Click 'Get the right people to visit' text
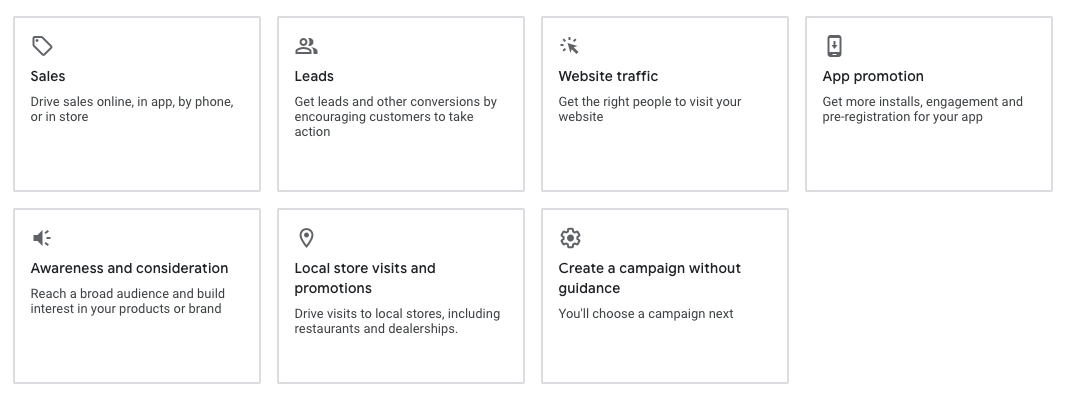Screen dimensions: 1069x400 [x=650, y=109]
